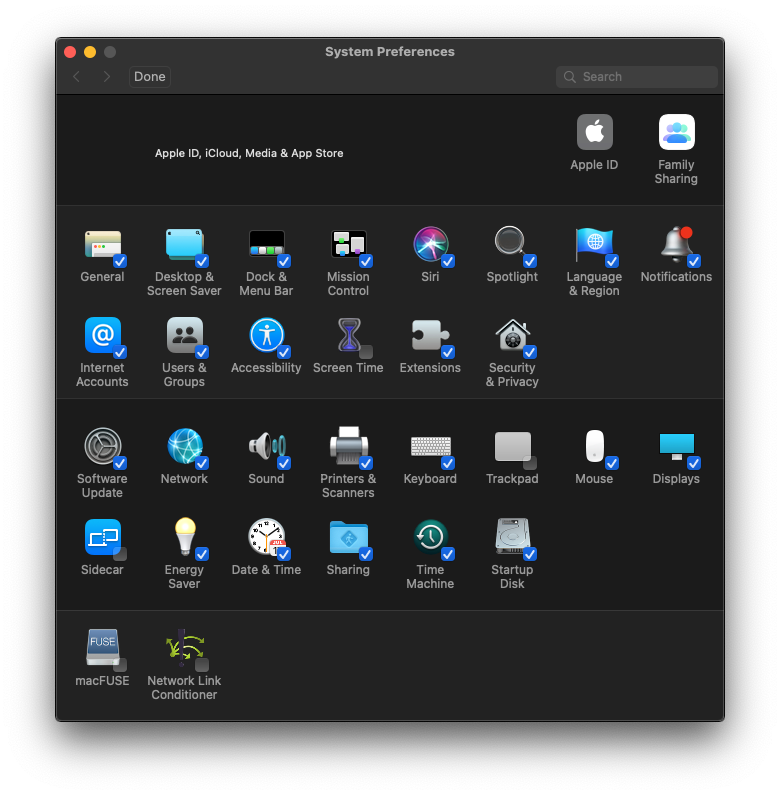Click the Siri pane icon
The width and height of the screenshot is (780, 795).
tap(430, 244)
